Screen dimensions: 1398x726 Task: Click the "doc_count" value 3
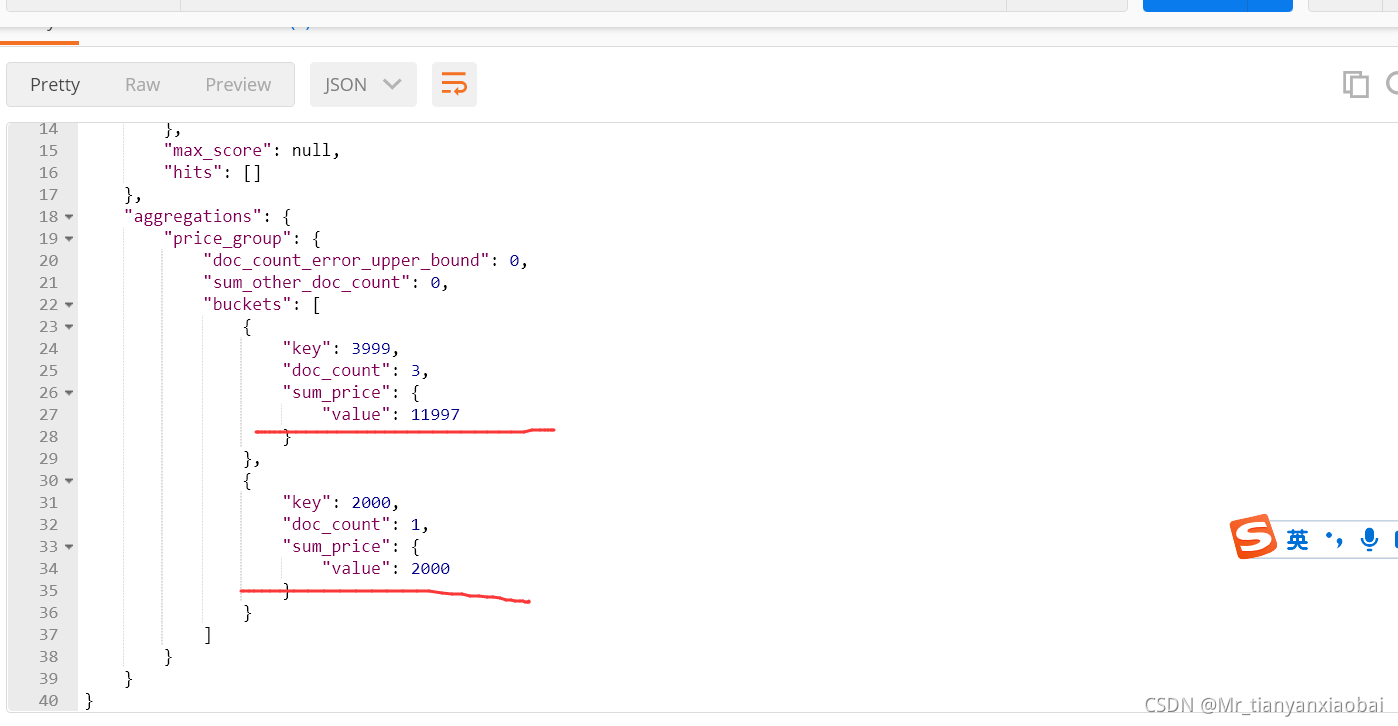[x=415, y=371]
